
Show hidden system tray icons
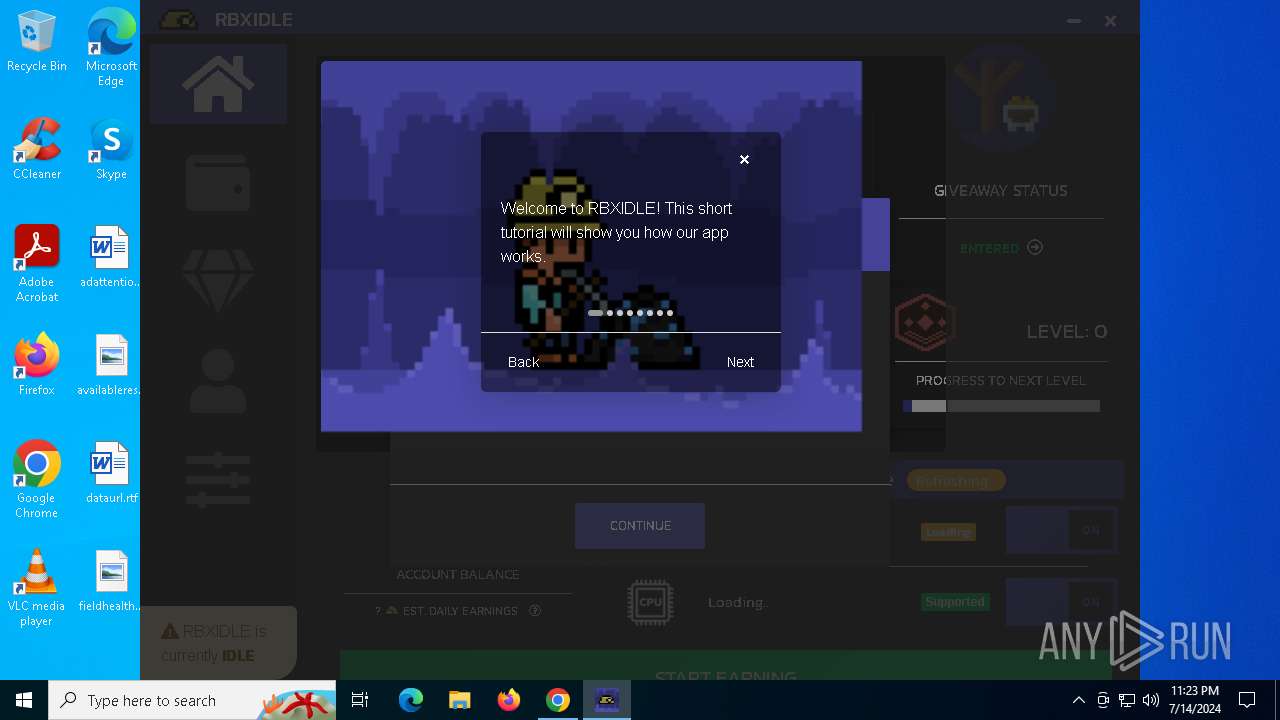pyautogui.click(x=1078, y=700)
